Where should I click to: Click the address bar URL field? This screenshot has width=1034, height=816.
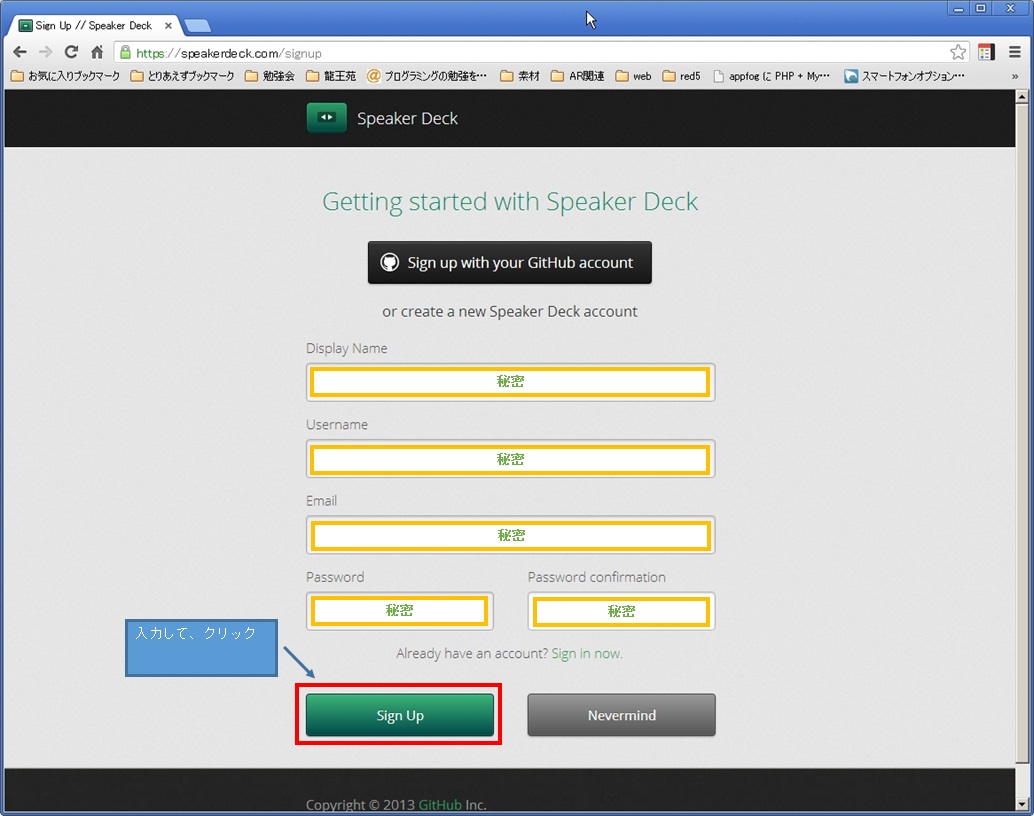coord(541,53)
